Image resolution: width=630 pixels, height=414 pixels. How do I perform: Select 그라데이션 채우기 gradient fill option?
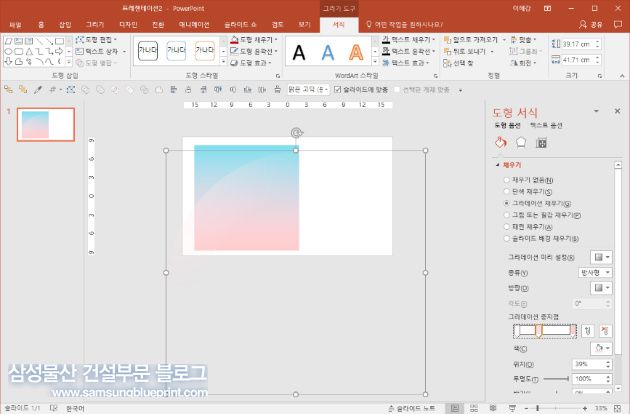click(537, 203)
